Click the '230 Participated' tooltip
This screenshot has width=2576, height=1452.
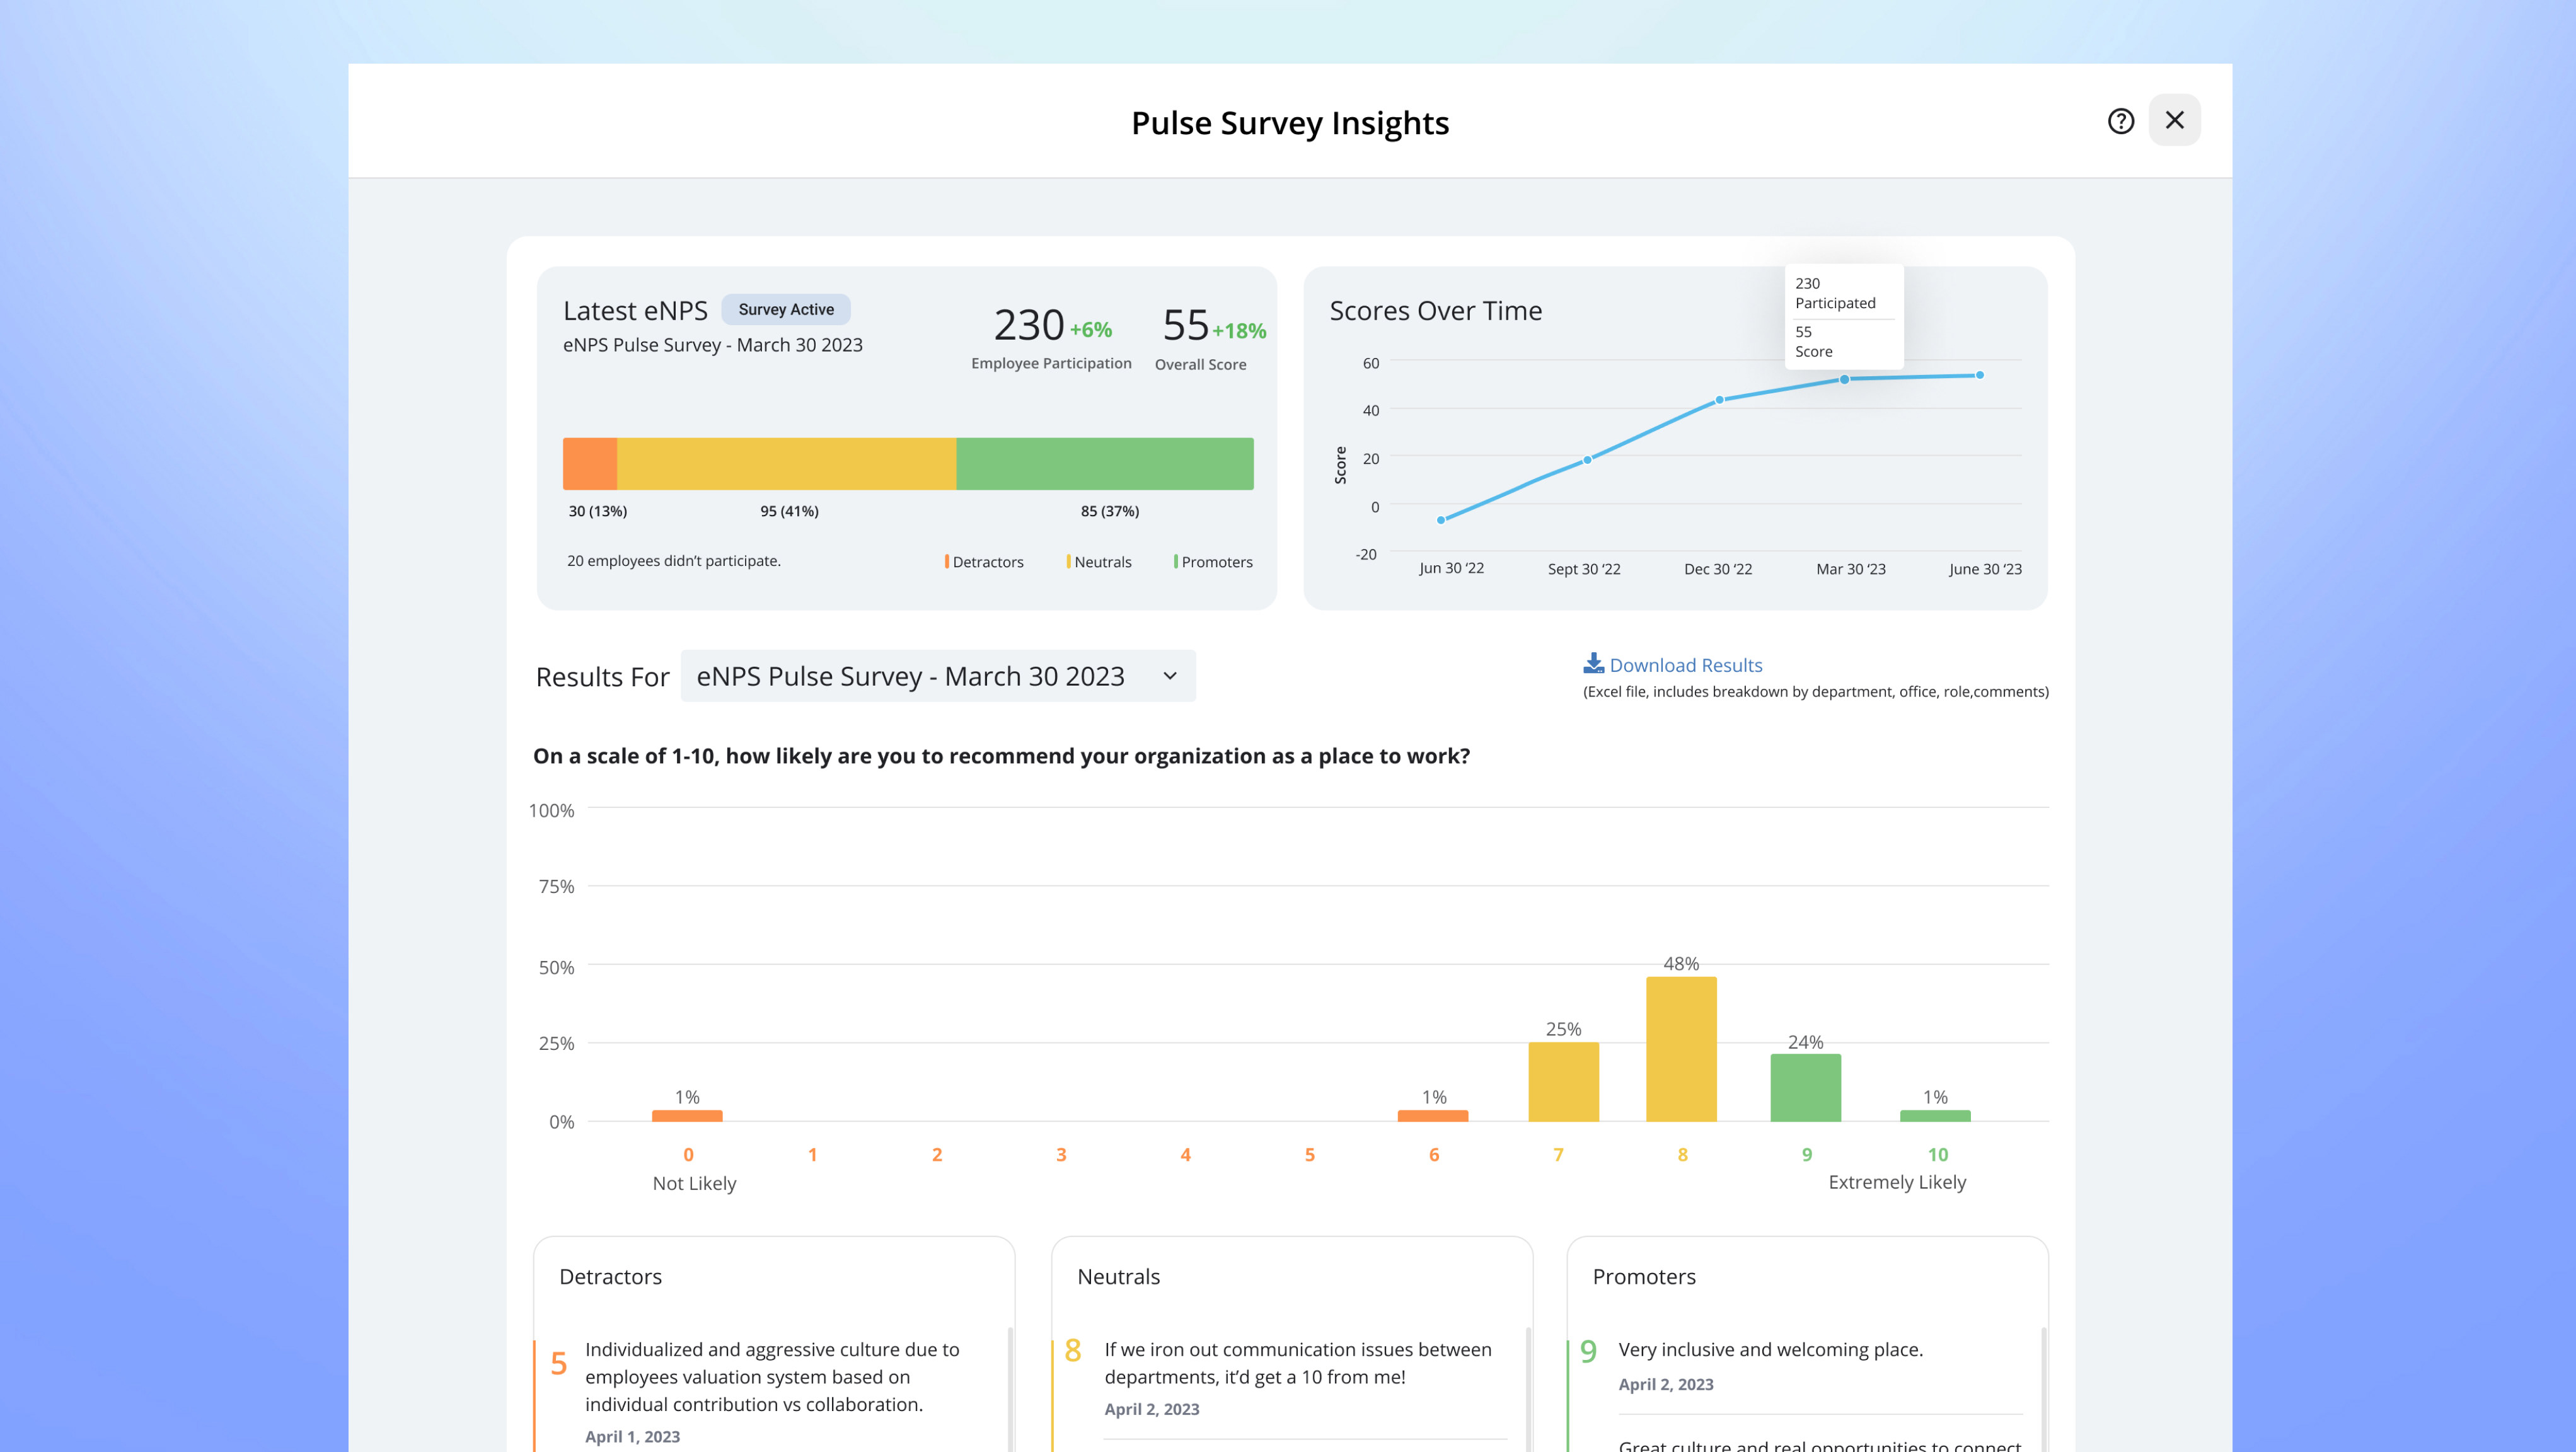click(x=1835, y=293)
